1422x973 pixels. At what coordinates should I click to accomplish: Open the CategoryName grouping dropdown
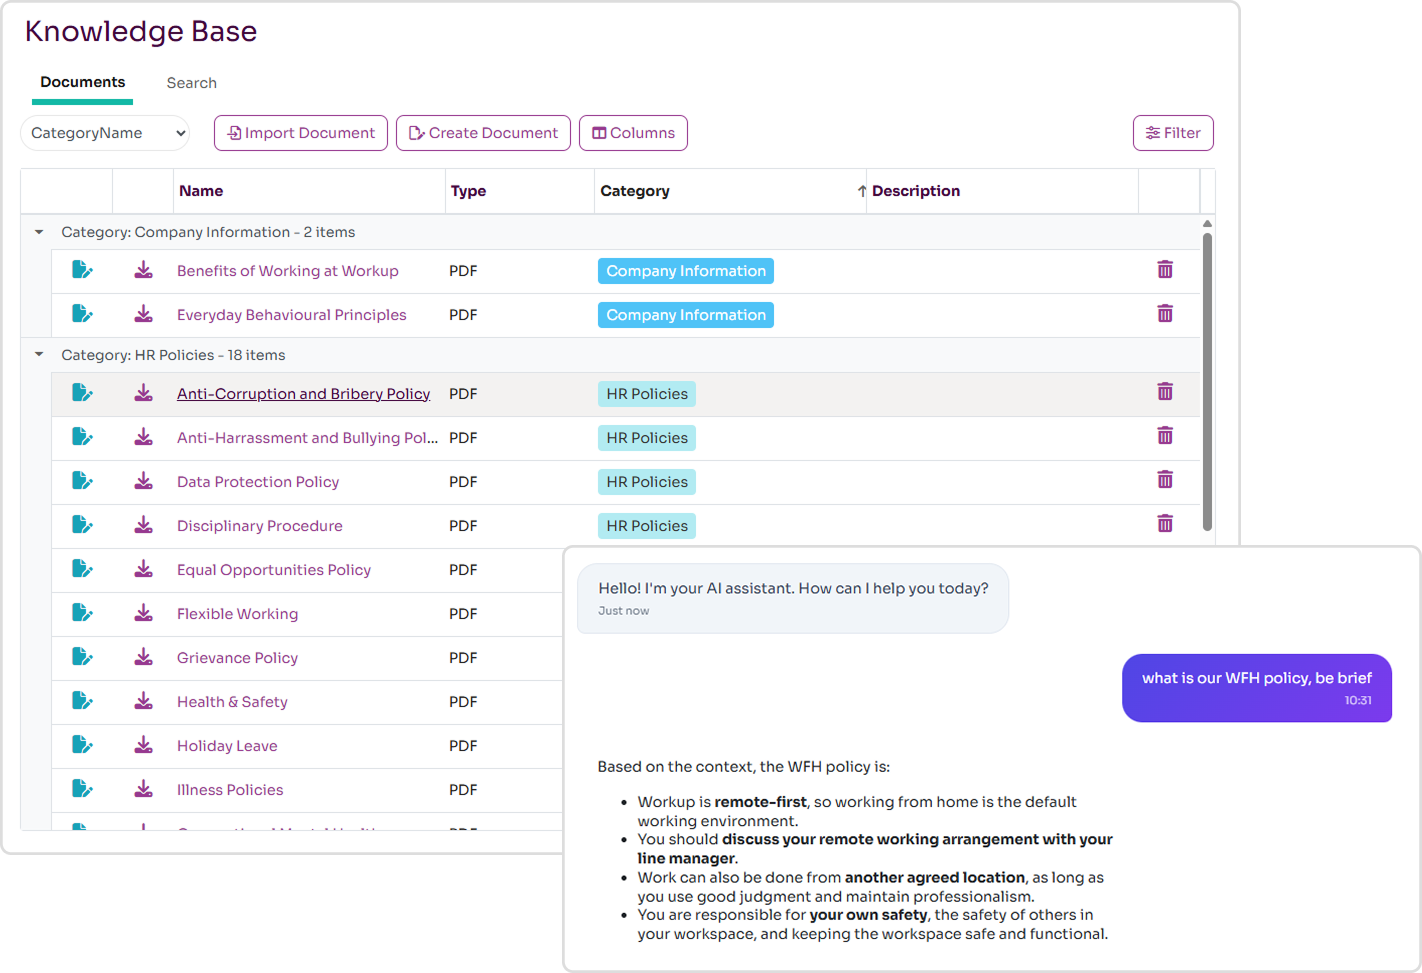105,133
